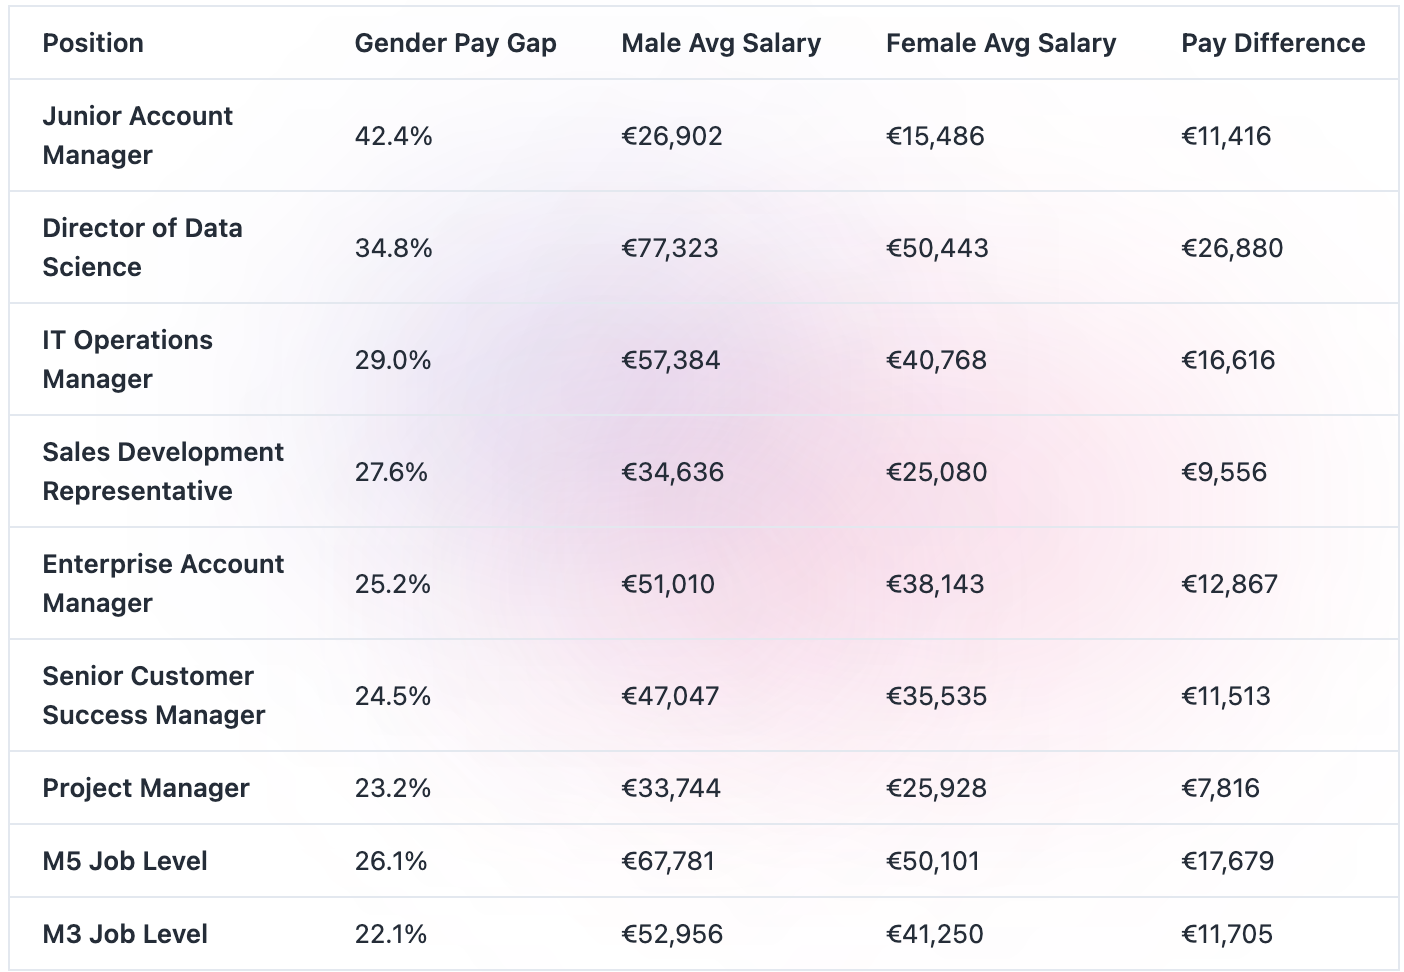Click Sales Development Representative position cell

click(163, 471)
